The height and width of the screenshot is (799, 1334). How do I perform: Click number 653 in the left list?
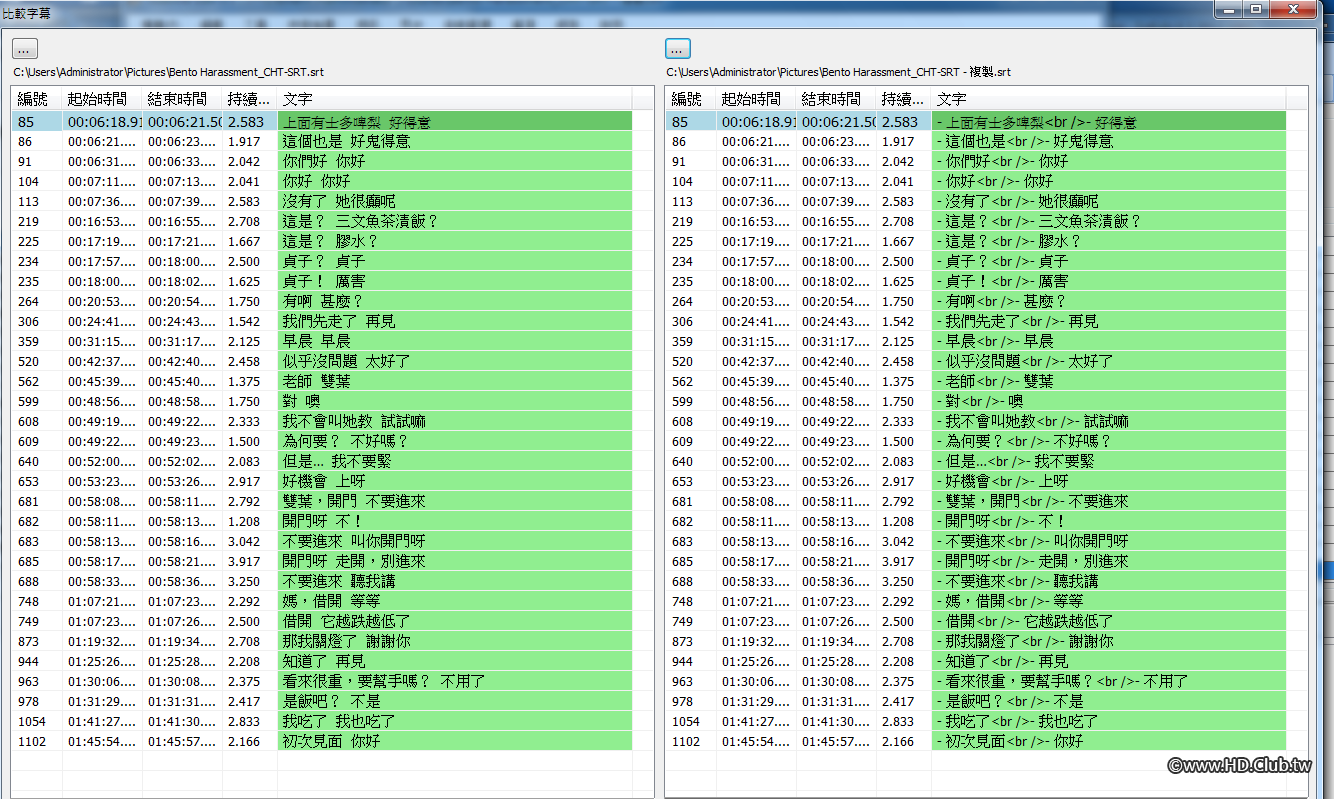28,481
